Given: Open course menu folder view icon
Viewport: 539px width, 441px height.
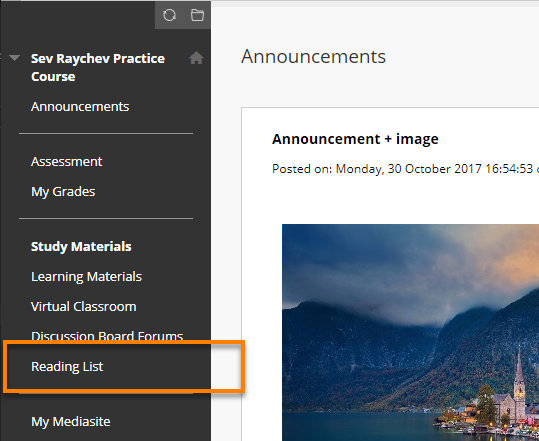Looking at the screenshot, I should point(197,15).
